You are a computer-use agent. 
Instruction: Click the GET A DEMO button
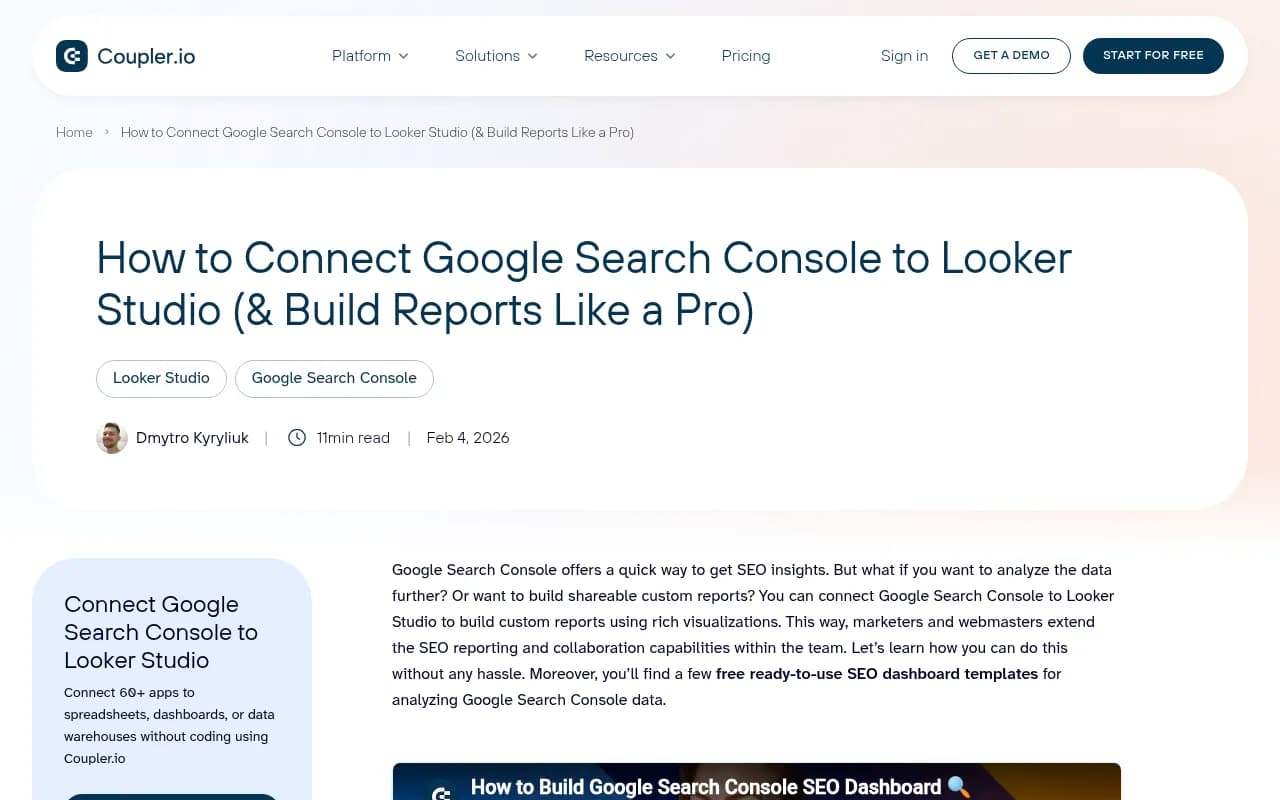tap(1011, 56)
